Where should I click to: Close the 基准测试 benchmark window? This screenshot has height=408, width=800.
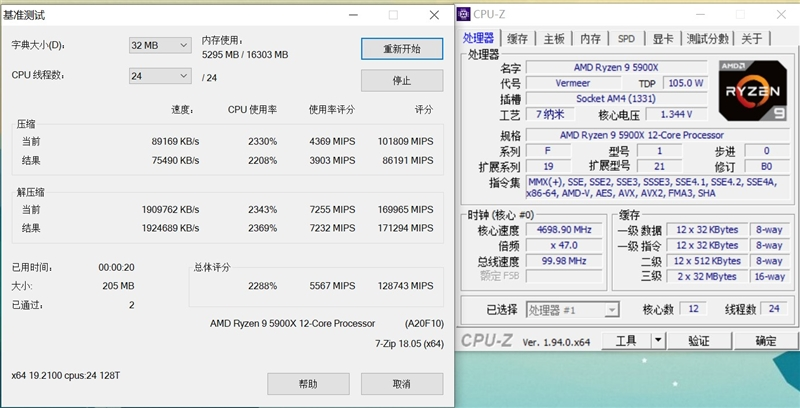434,15
